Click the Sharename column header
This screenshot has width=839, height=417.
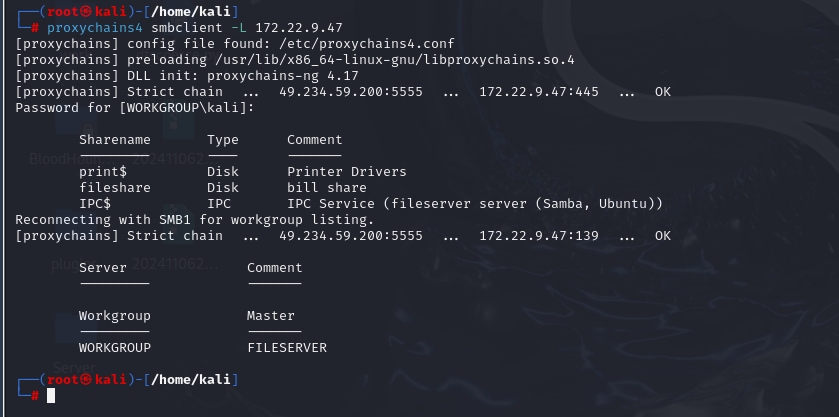pyautogui.click(x=115, y=140)
